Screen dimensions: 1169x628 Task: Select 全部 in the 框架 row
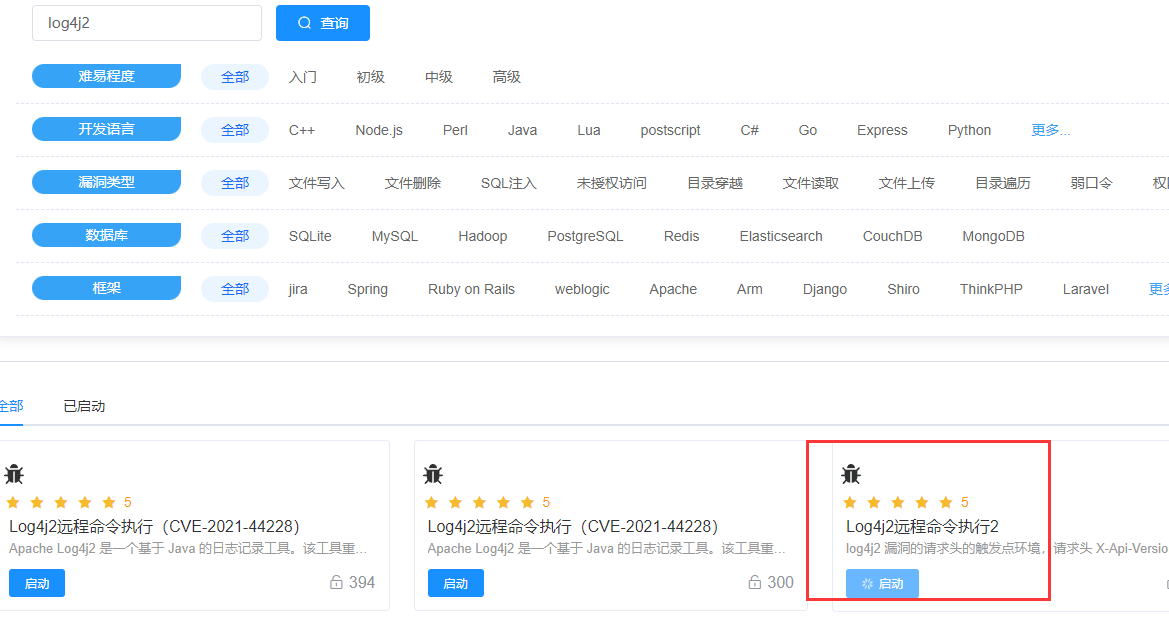pyautogui.click(x=235, y=289)
